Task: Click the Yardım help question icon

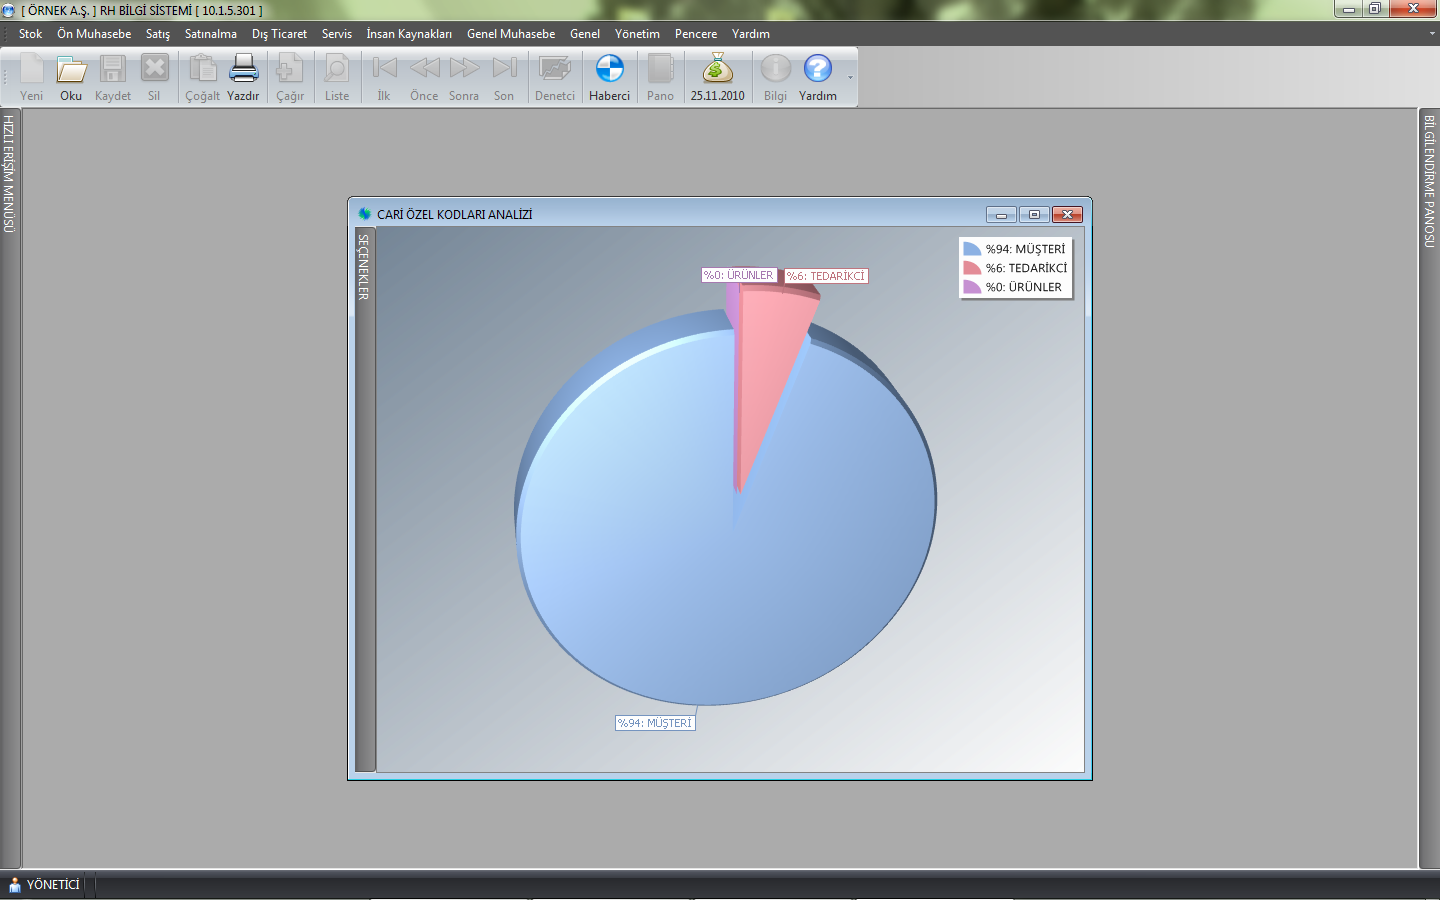Action: click(x=817, y=70)
